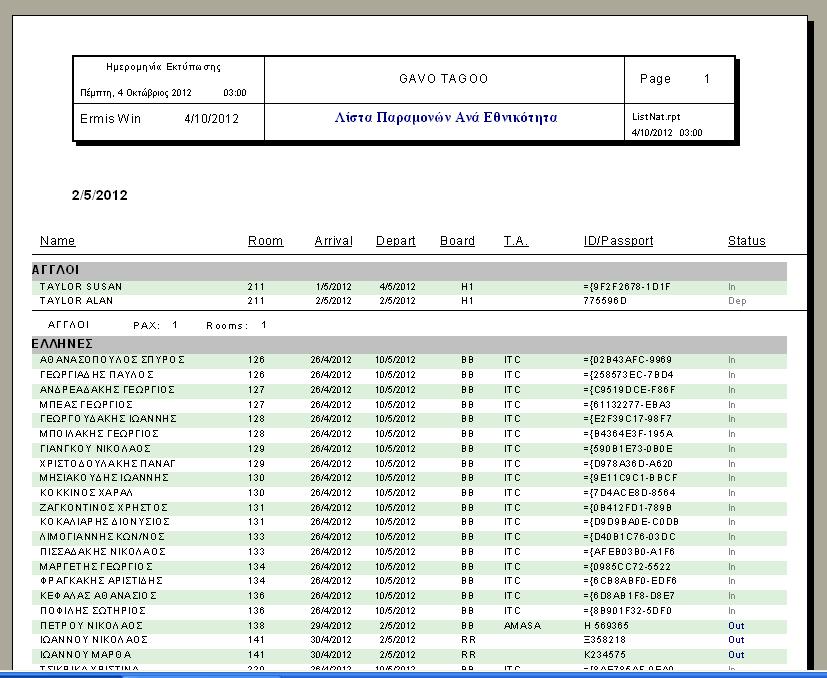The height and width of the screenshot is (678, 827).
Task: Click passport number K234575
Action: [x=604, y=655]
